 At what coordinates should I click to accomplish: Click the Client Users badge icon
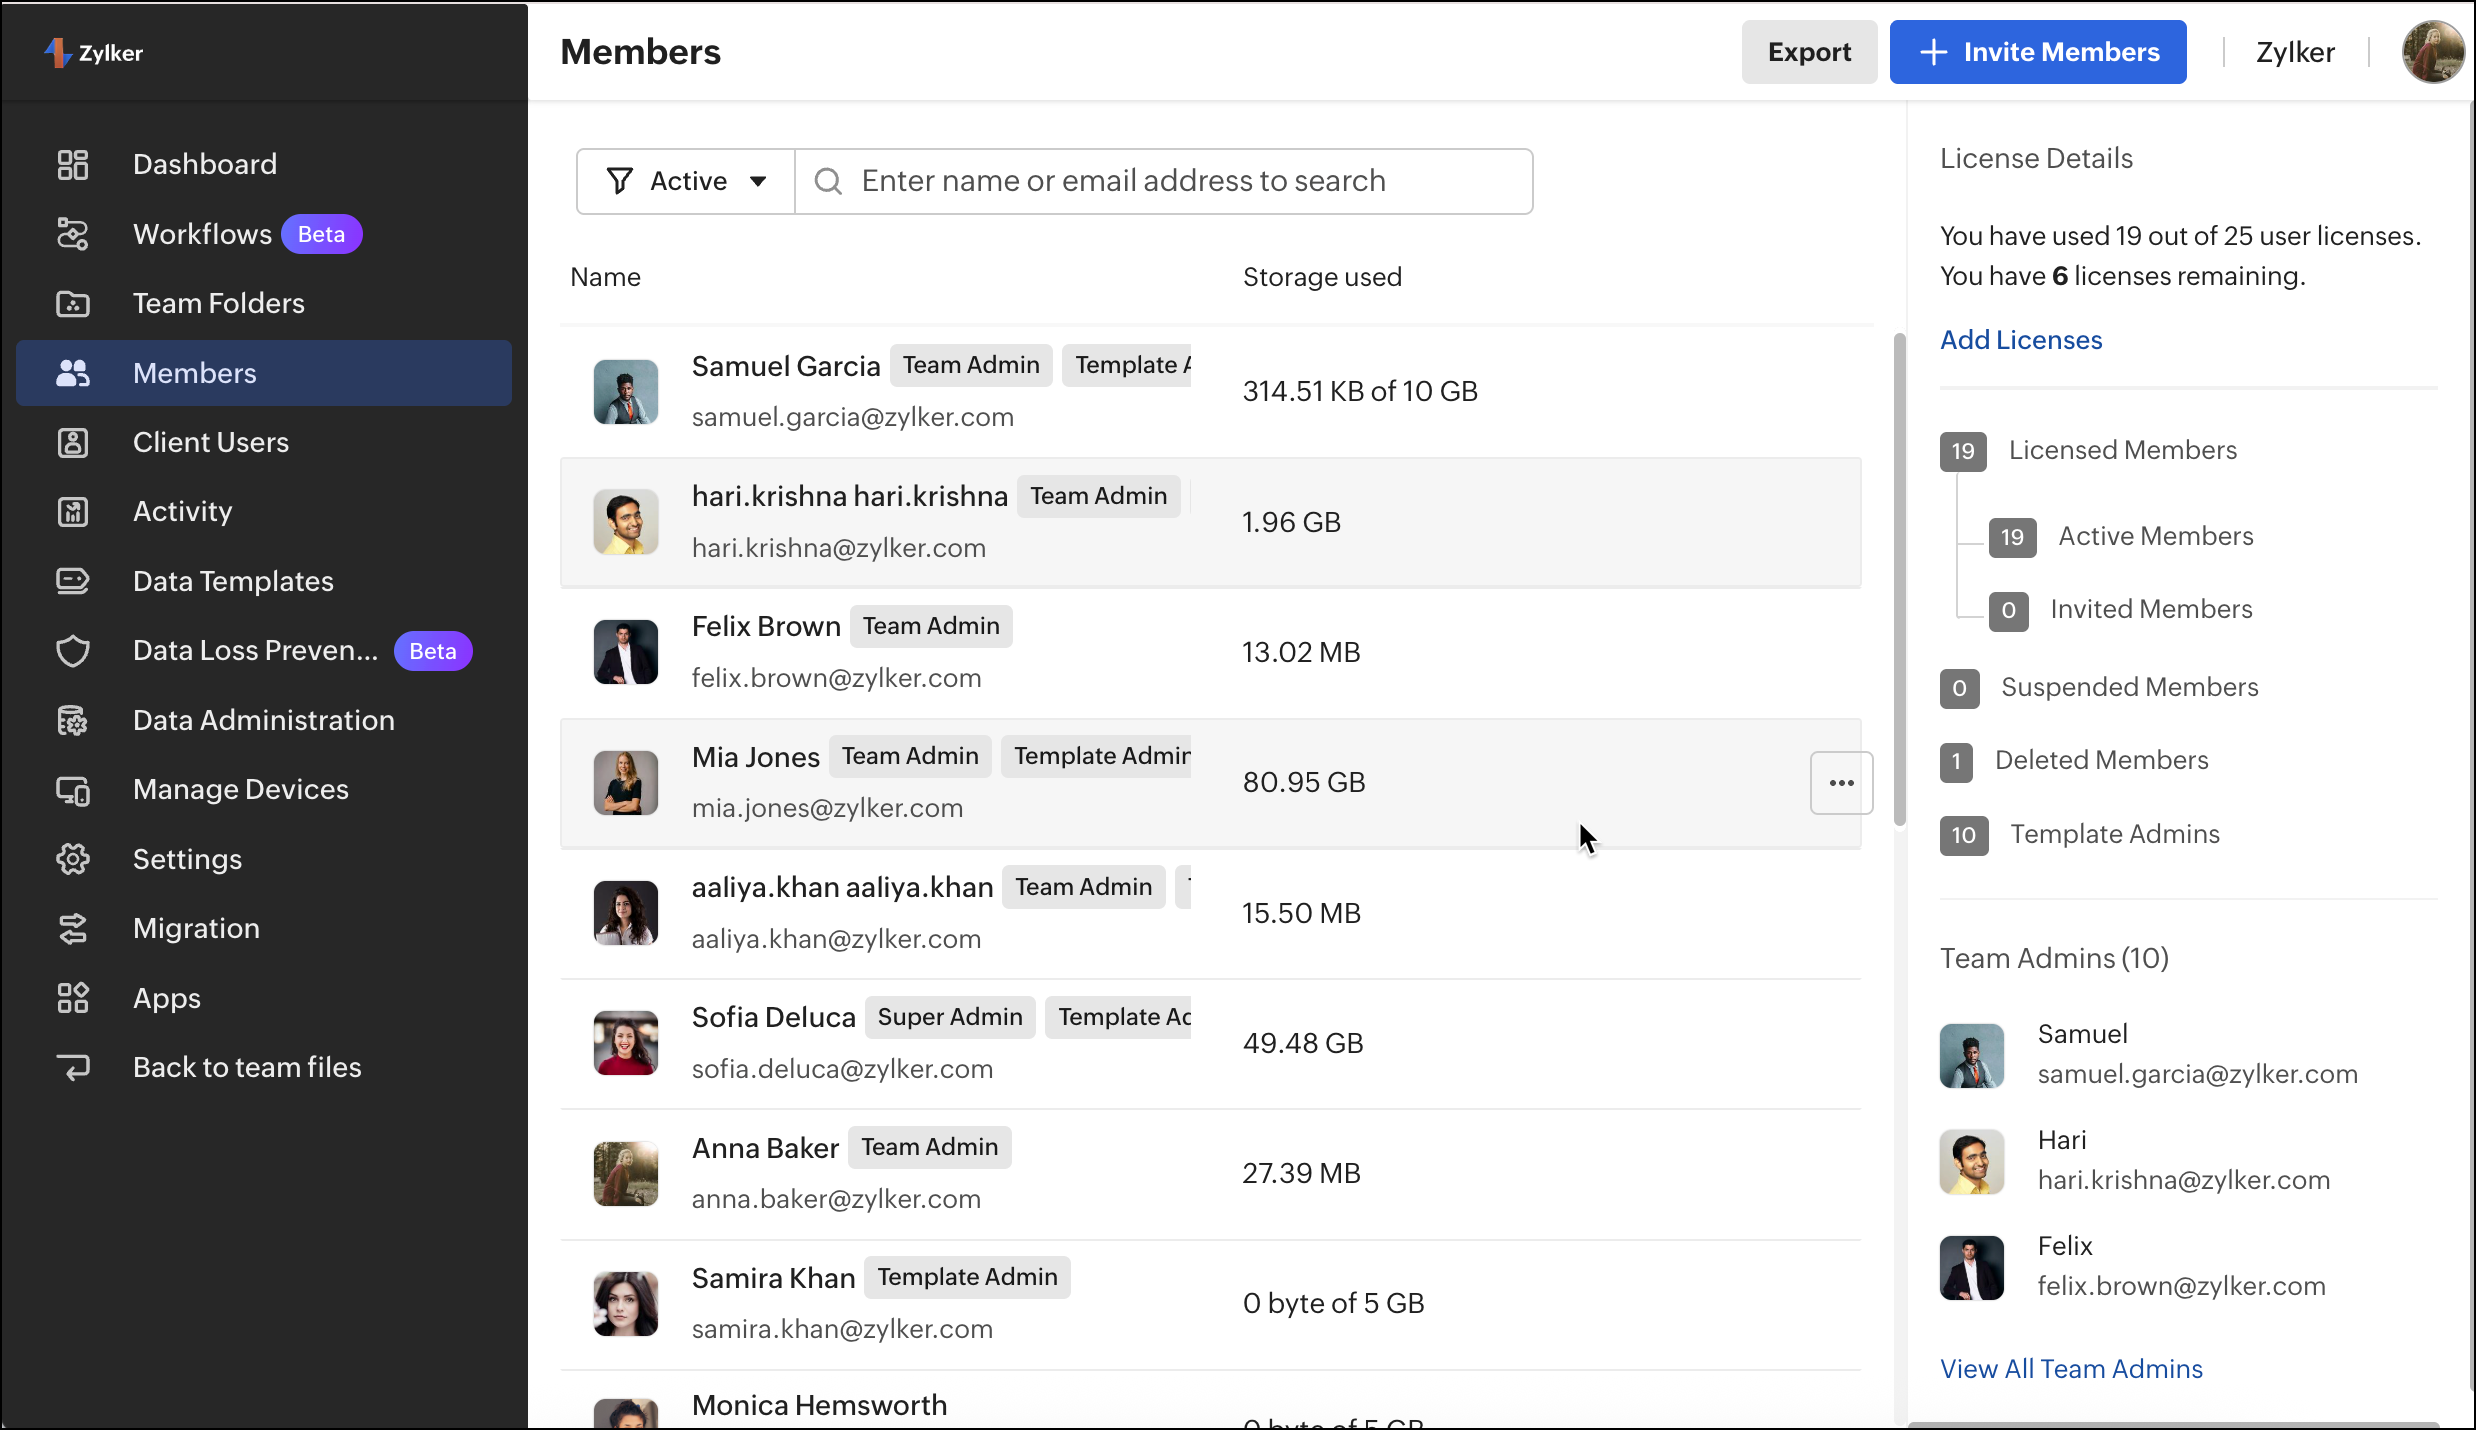(73, 442)
